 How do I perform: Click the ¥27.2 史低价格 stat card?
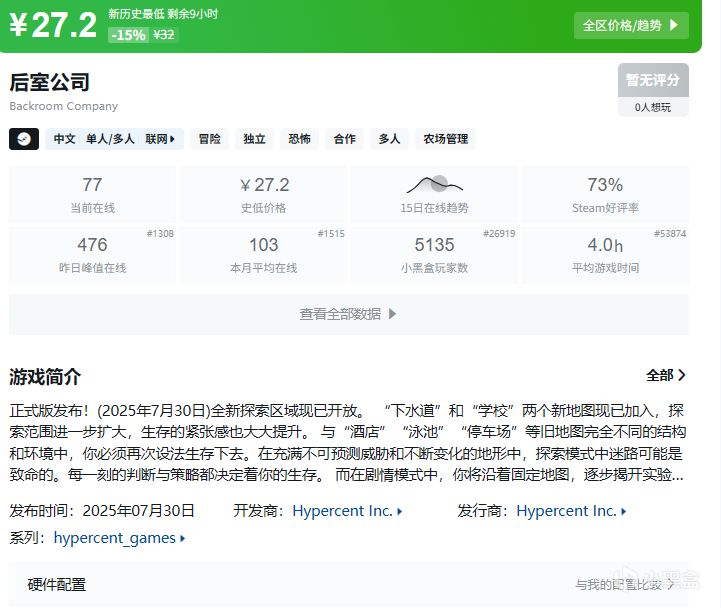point(263,194)
